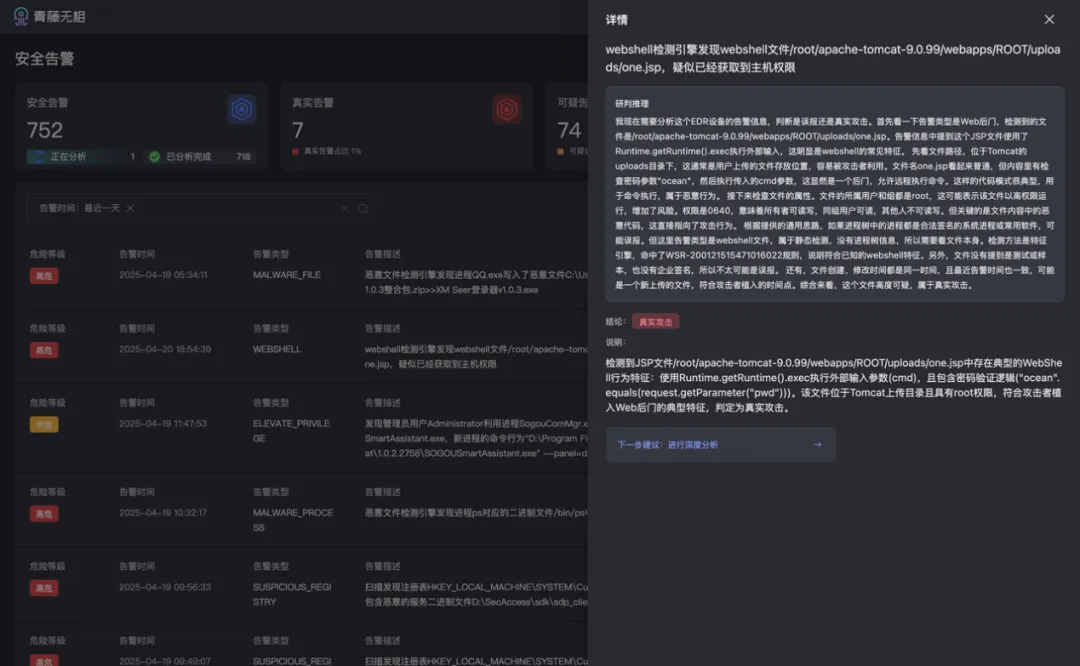The image size is (1080, 666).
Task: Click the 真实攻击 conclusion tag
Action: tap(655, 322)
